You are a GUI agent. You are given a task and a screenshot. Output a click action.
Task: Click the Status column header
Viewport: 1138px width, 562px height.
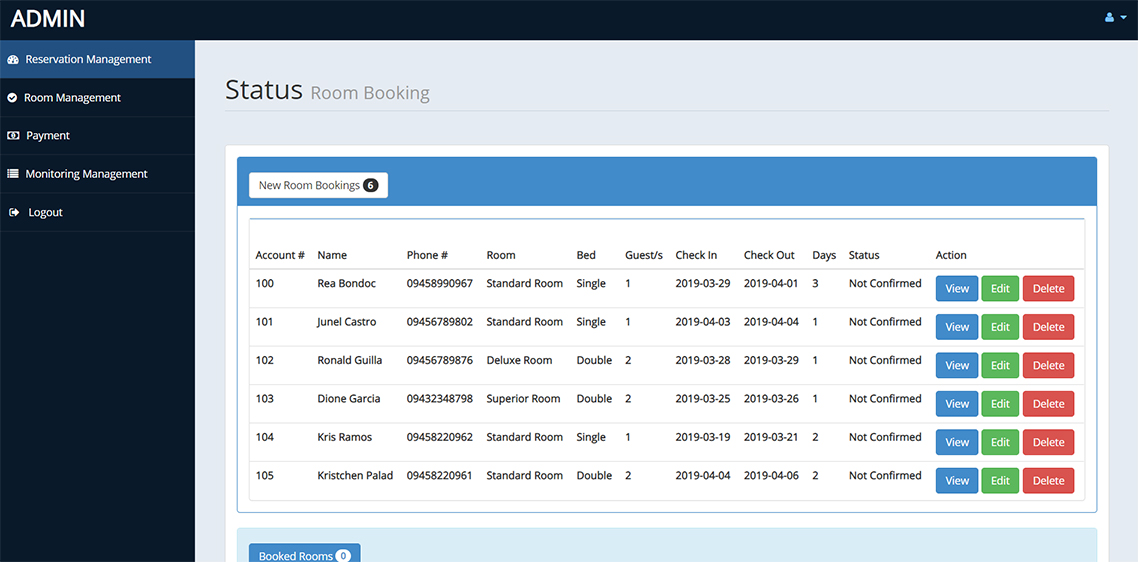coord(864,256)
